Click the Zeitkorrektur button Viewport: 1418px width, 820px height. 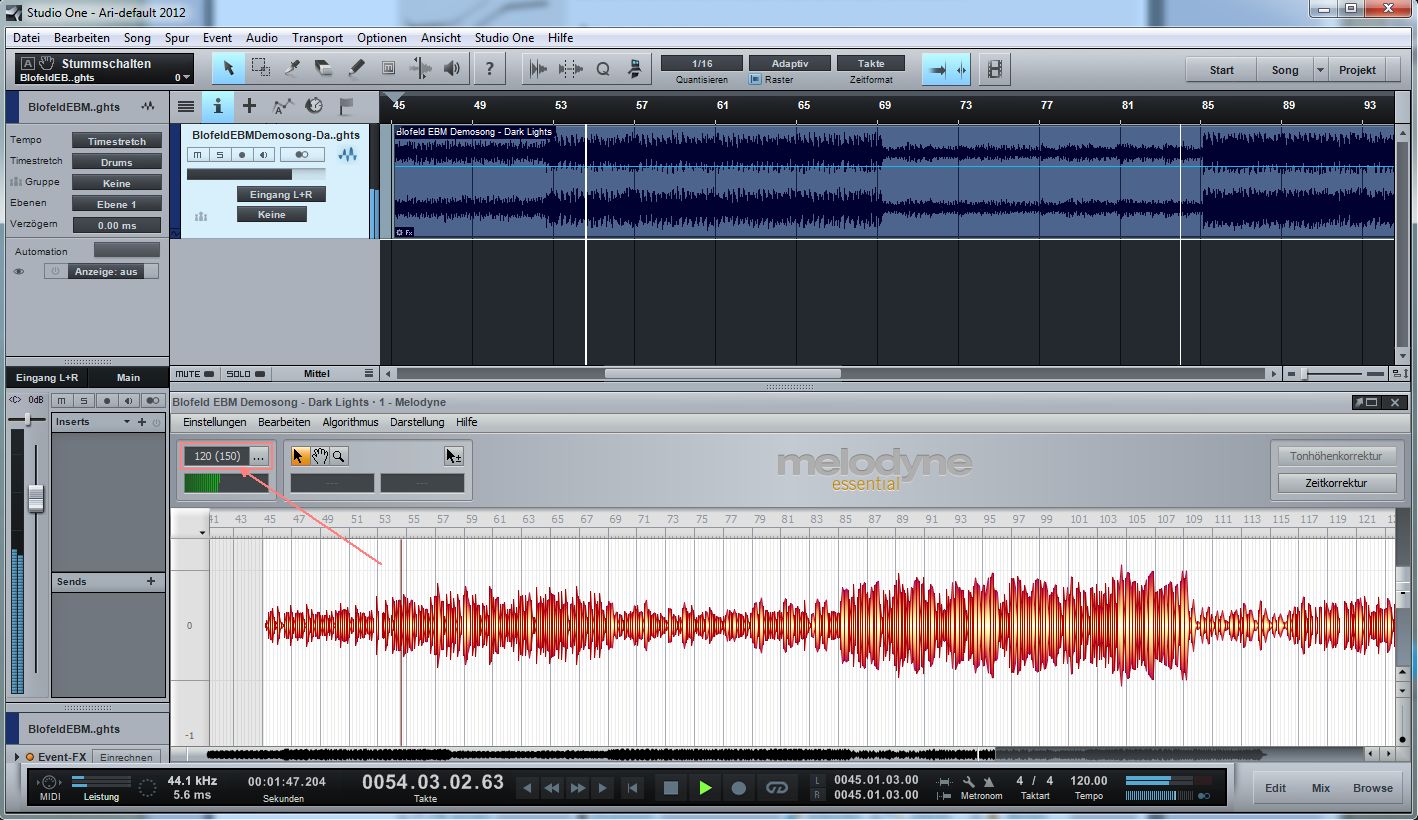pyautogui.click(x=1336, y=483)
